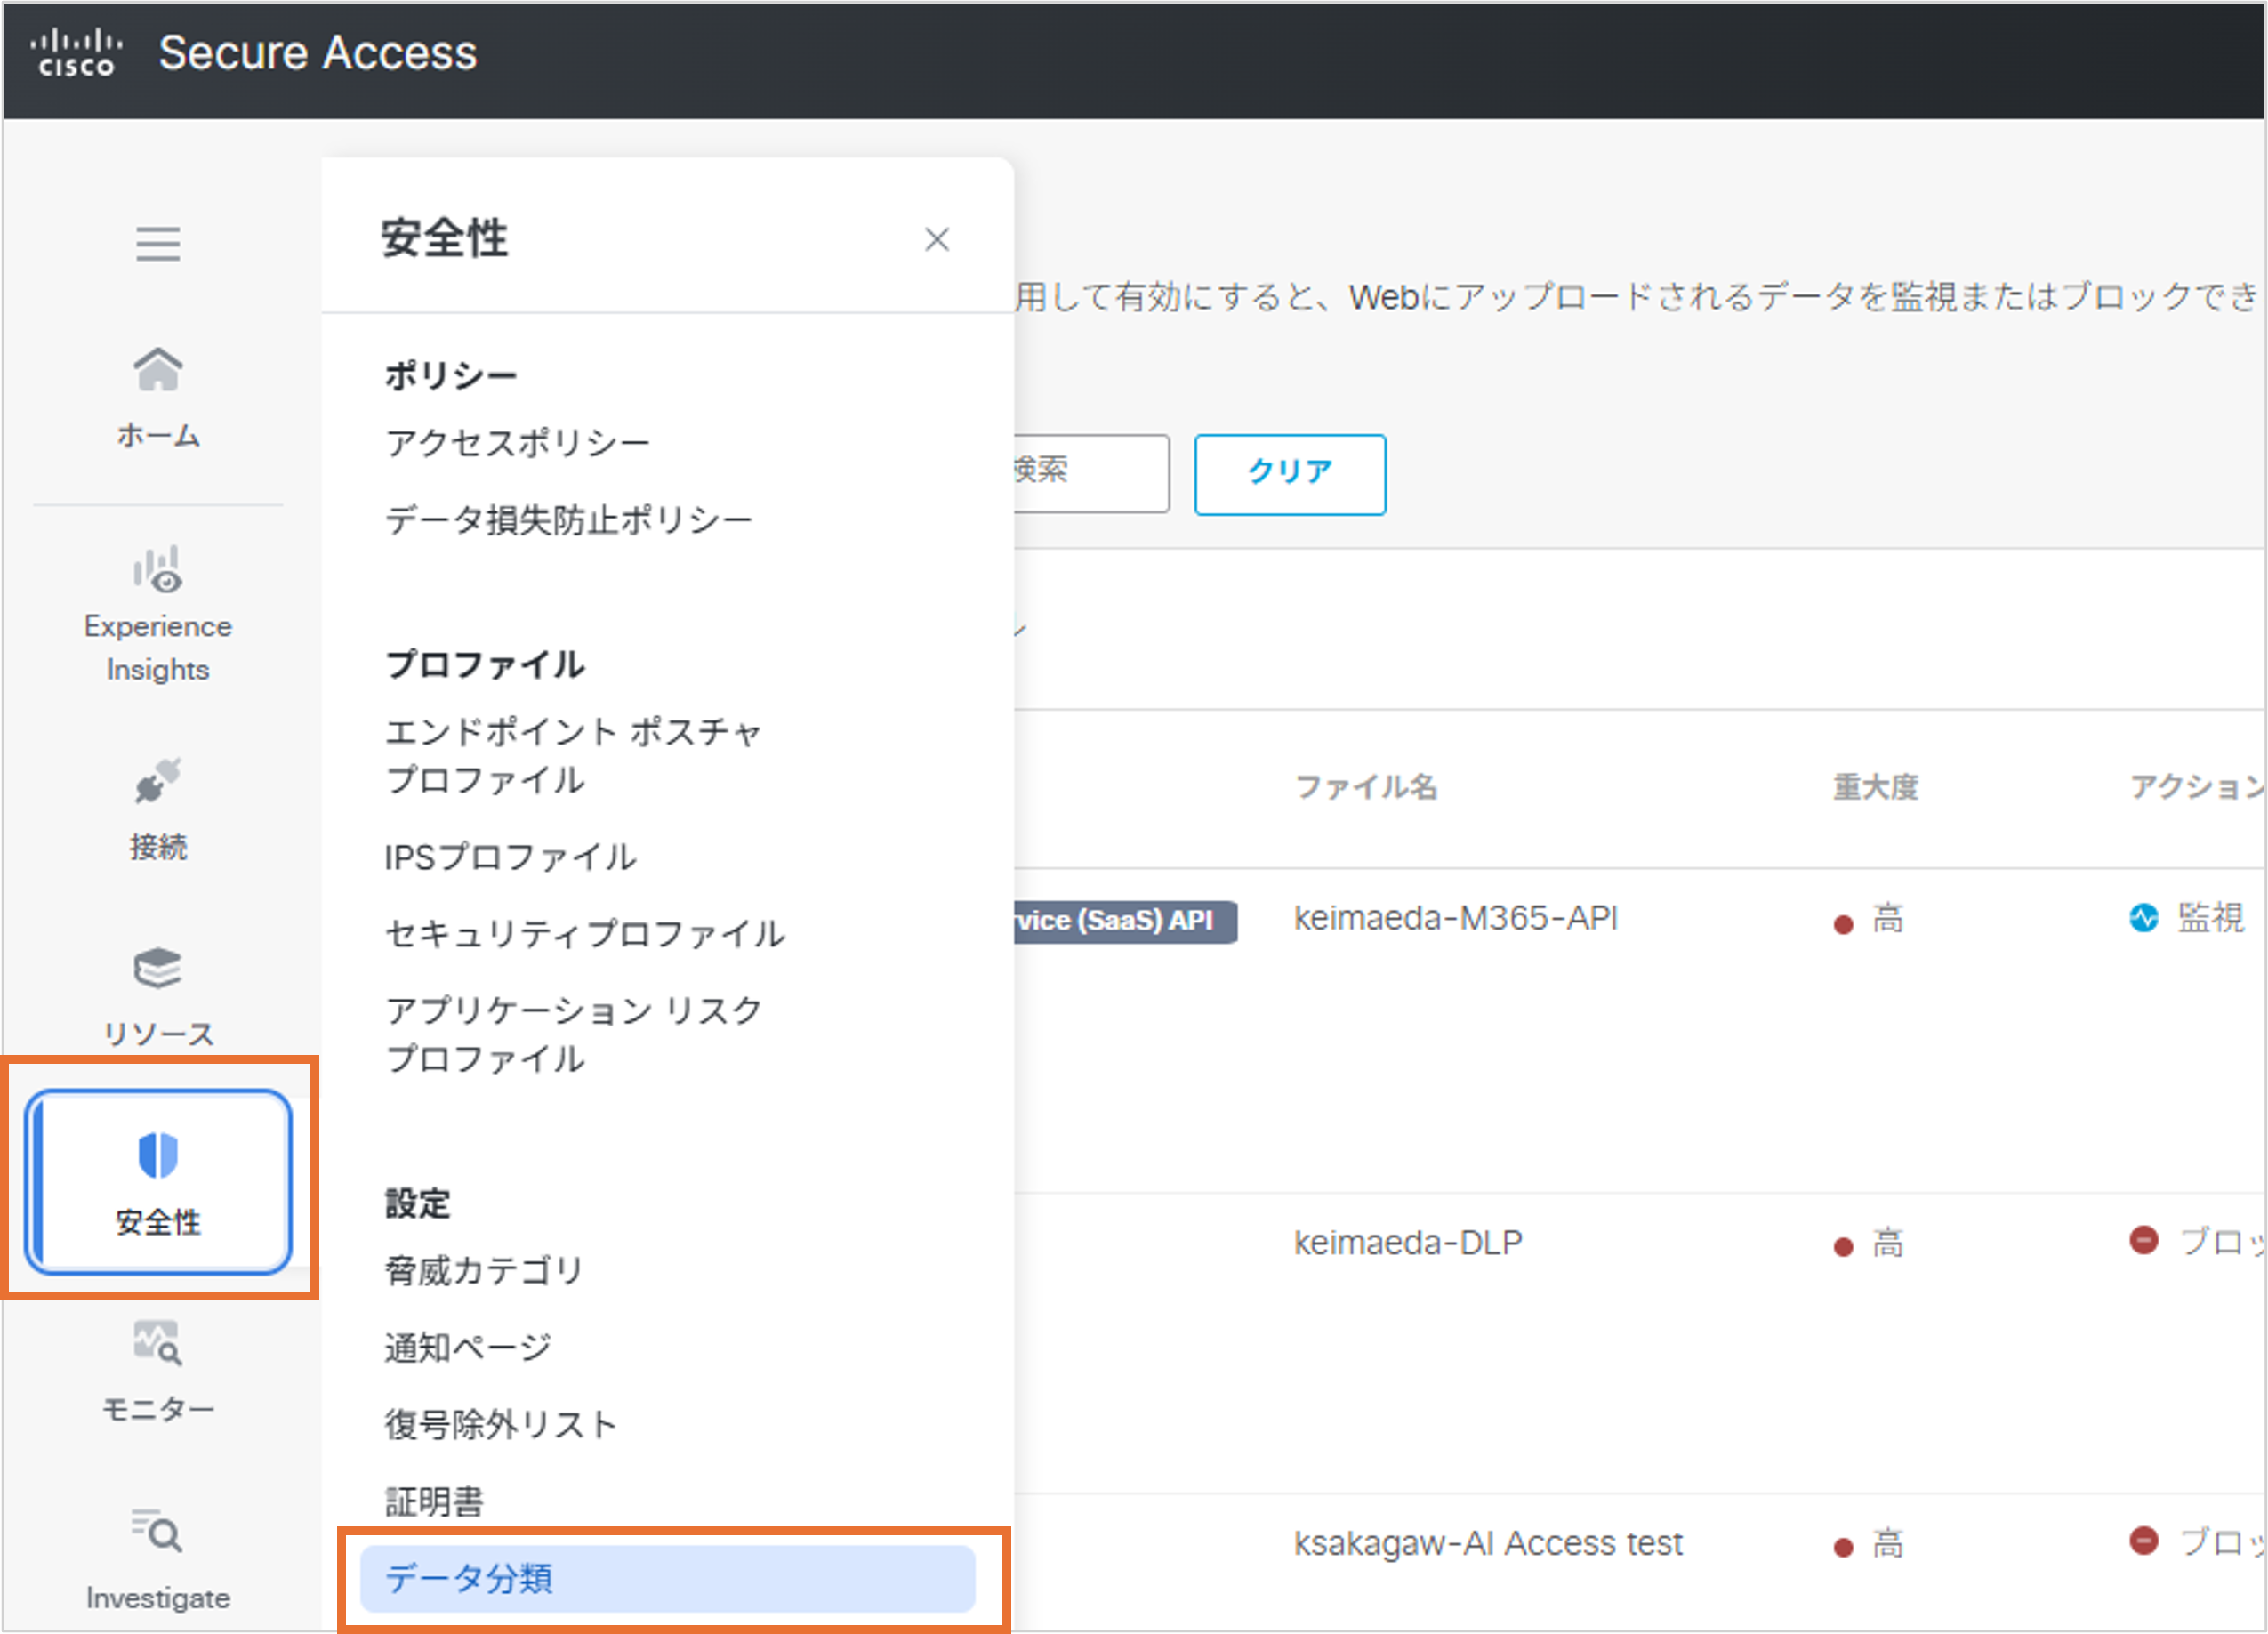Click the プロファイル section heading
The height and width of the screenshot is (1634, 2268).
coord(485,664)
